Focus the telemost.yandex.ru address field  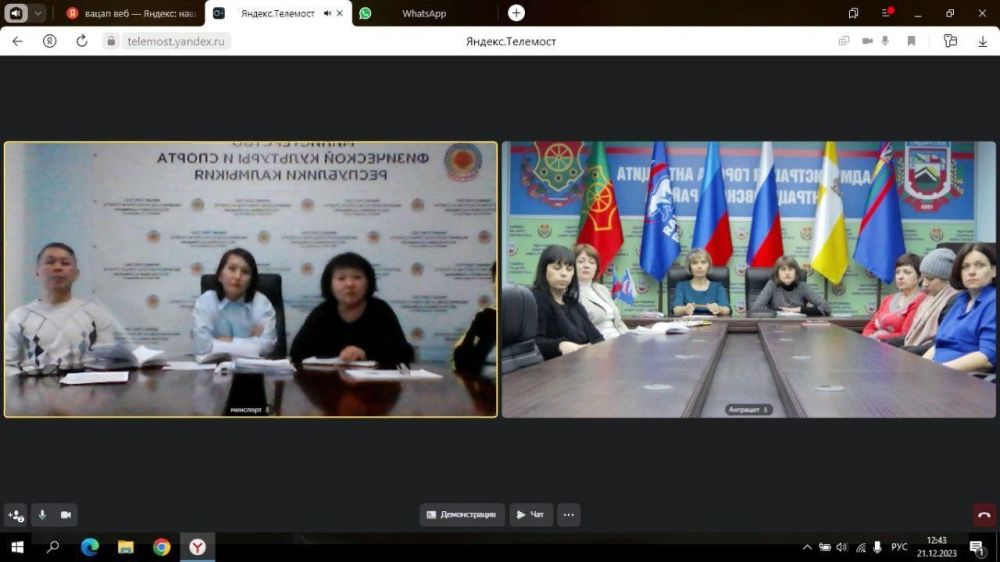tap(175, 41)
